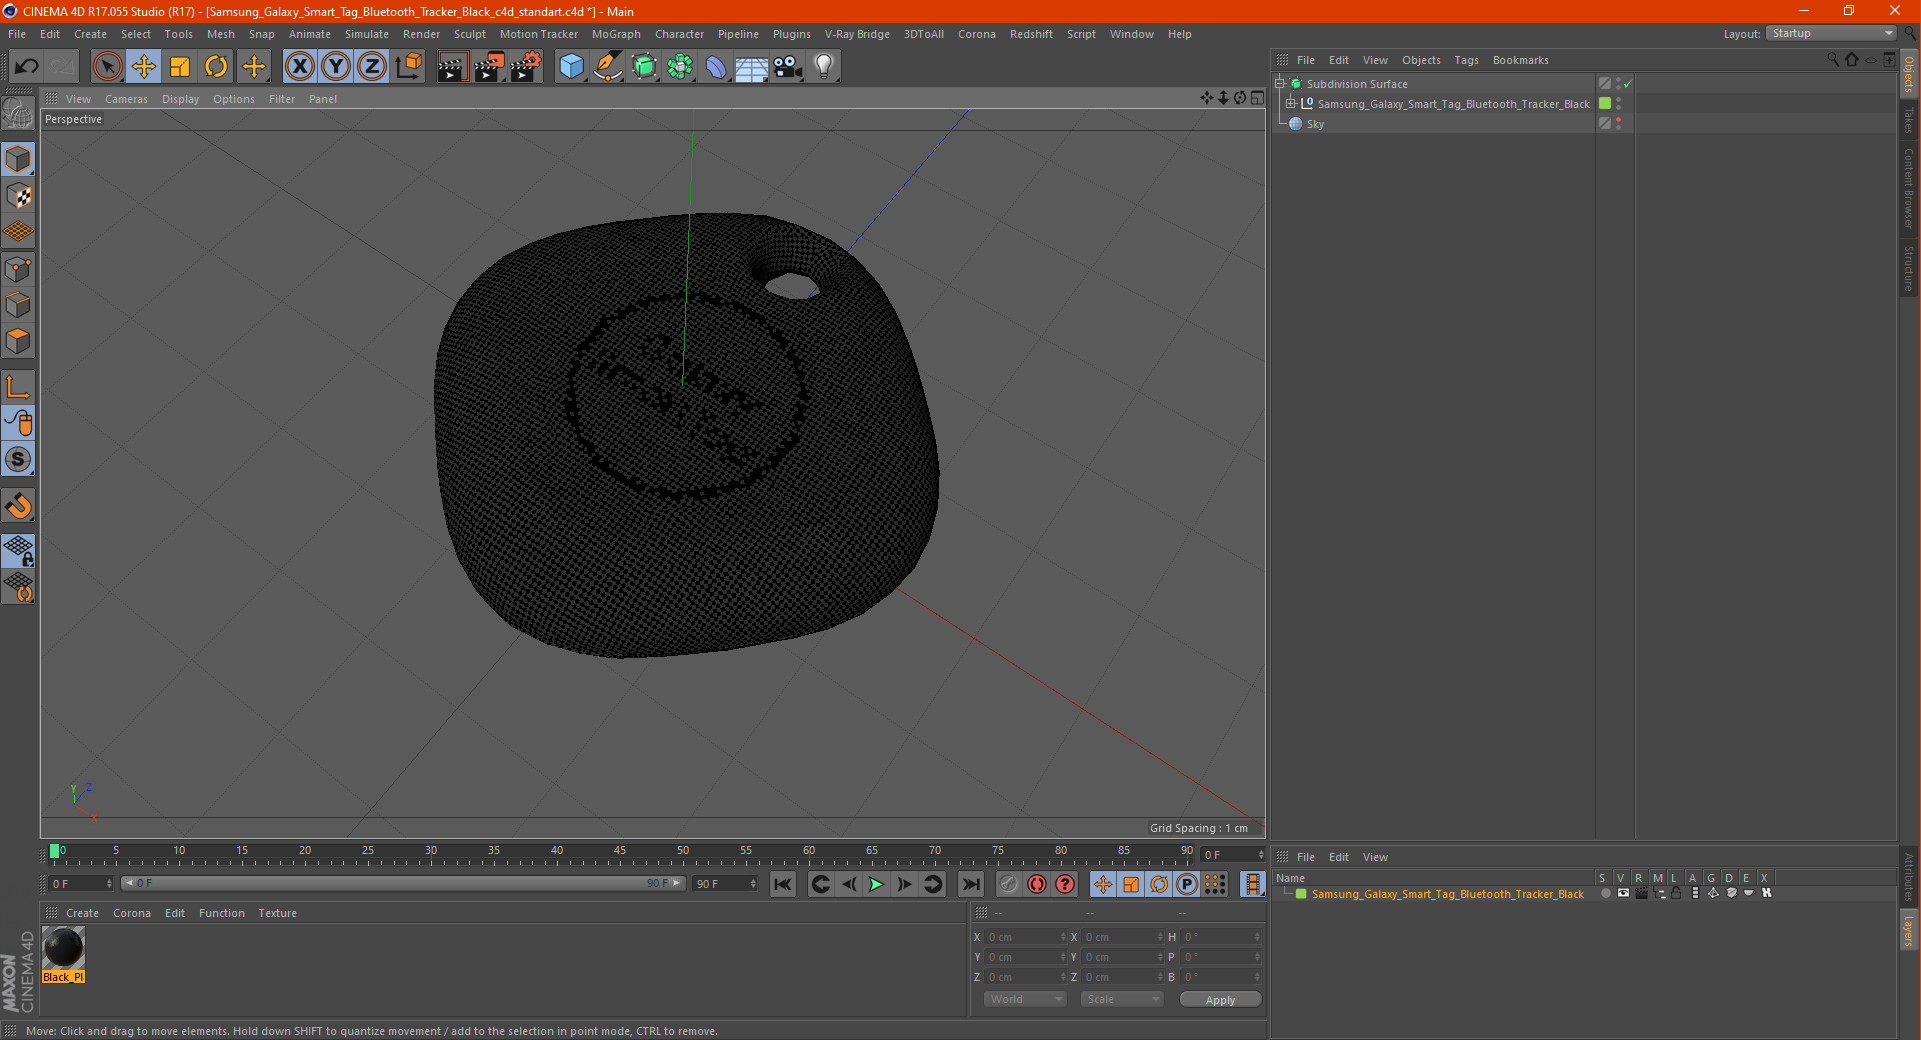Screen dimensions: 1921x1040
Task: Click the green layer swatch on Samsung object
Action: (x=1605, y=104)
